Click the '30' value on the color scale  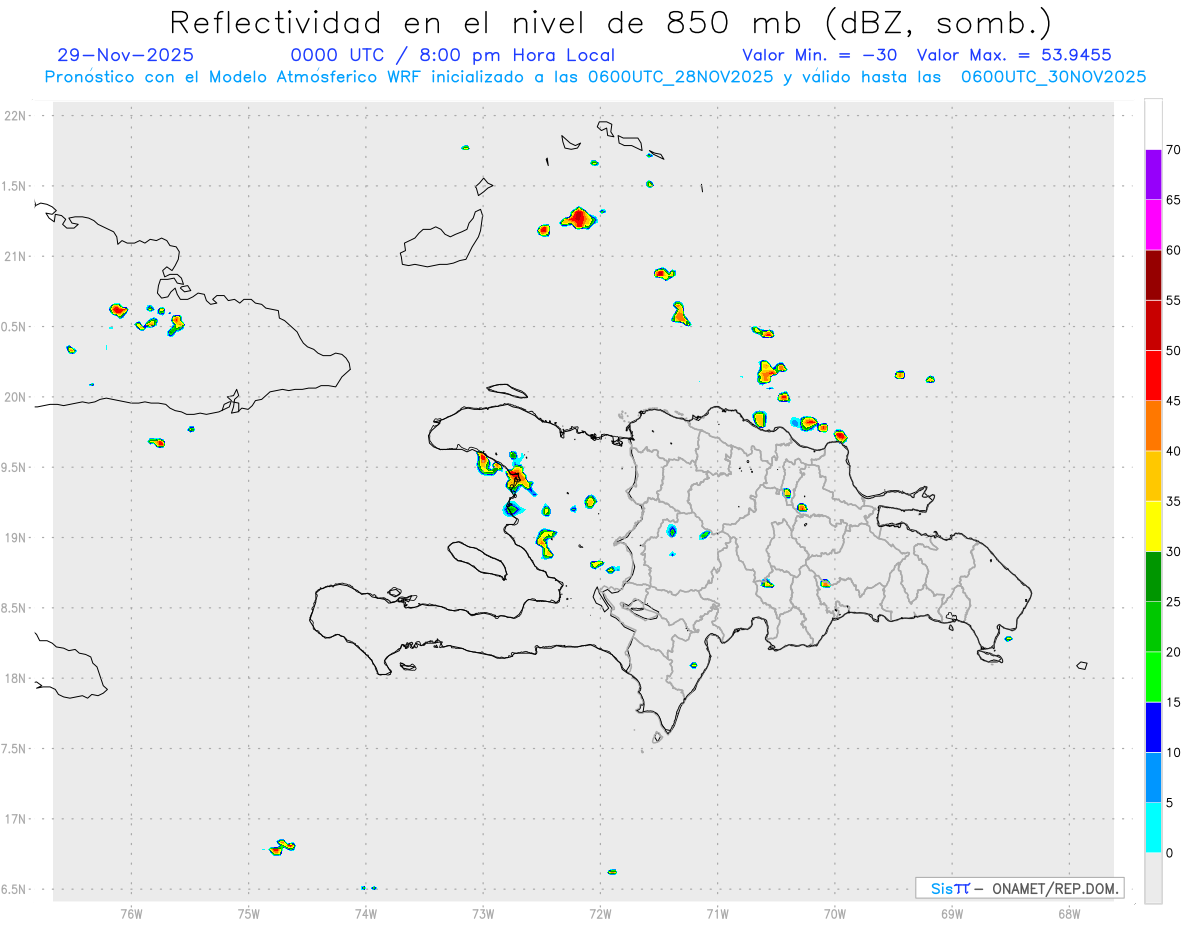coord(1174,551)
